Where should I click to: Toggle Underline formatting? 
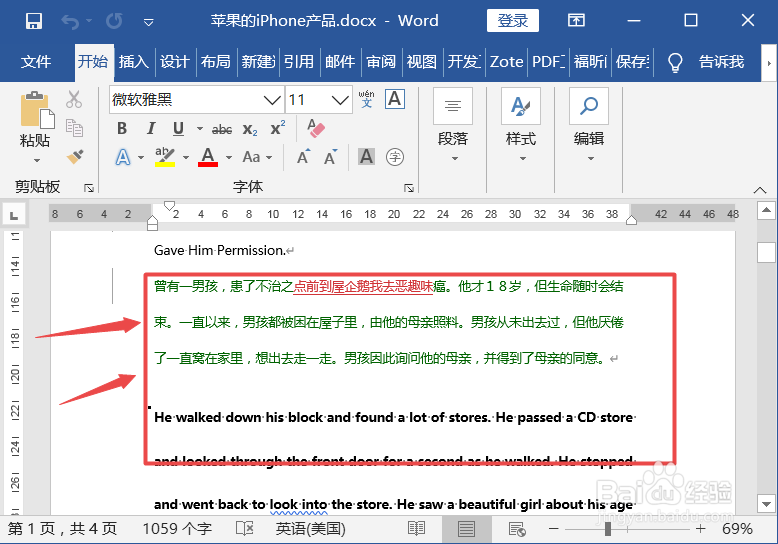click(x=178, y=129)
